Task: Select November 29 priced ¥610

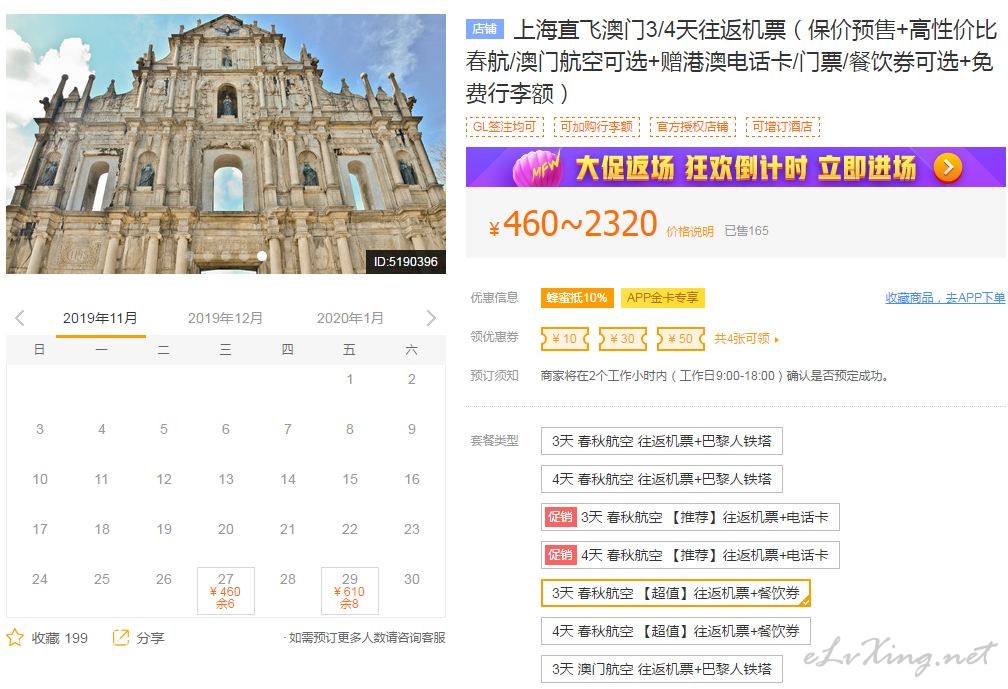Action: tap(350, 591)
